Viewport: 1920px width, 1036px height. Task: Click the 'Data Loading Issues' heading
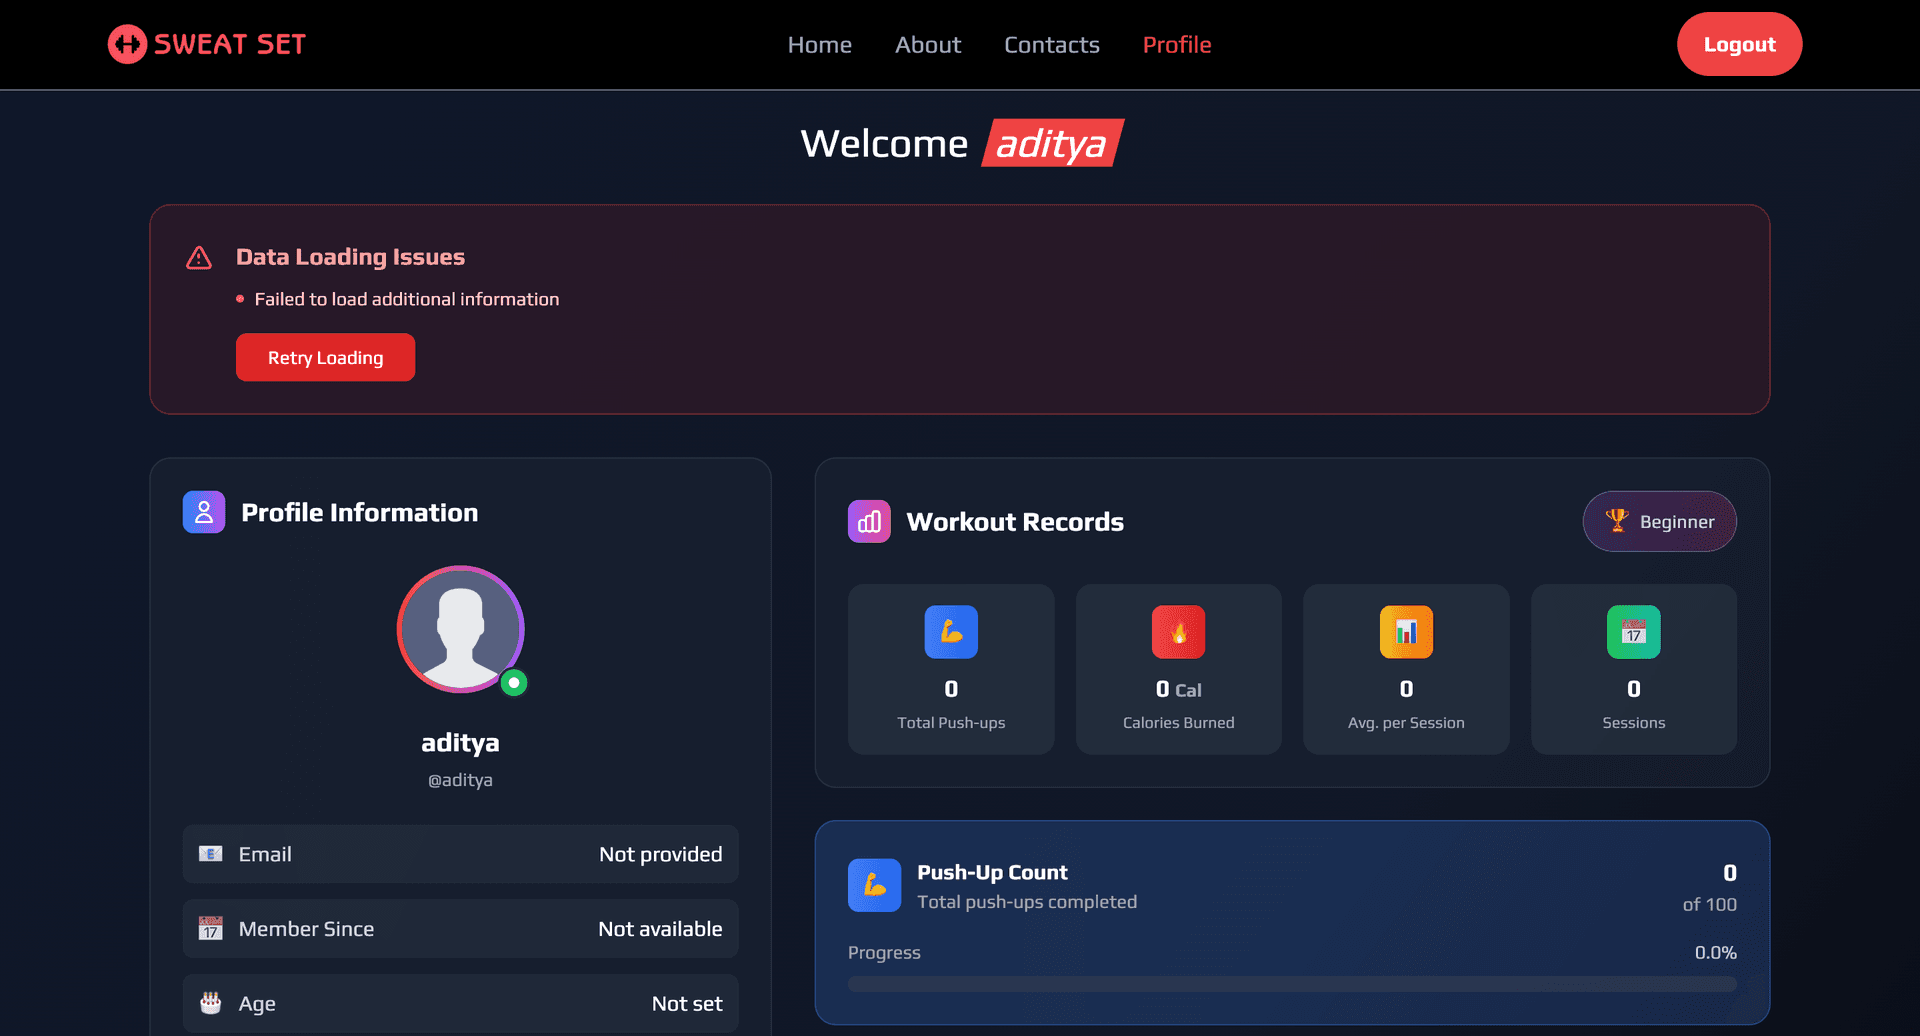(350, 257)
